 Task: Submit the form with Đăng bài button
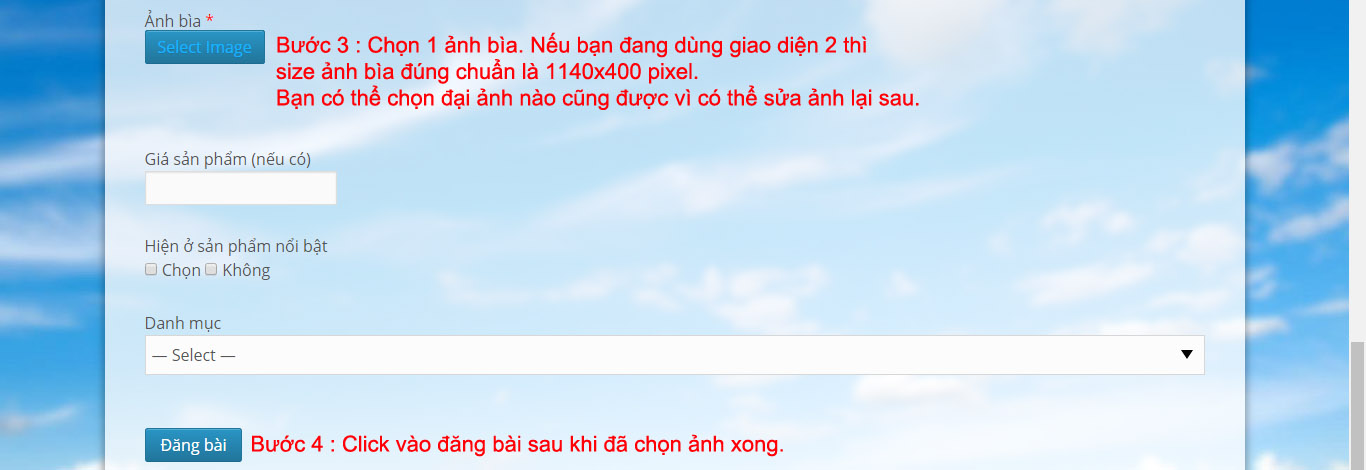click(x=193, y=445)
